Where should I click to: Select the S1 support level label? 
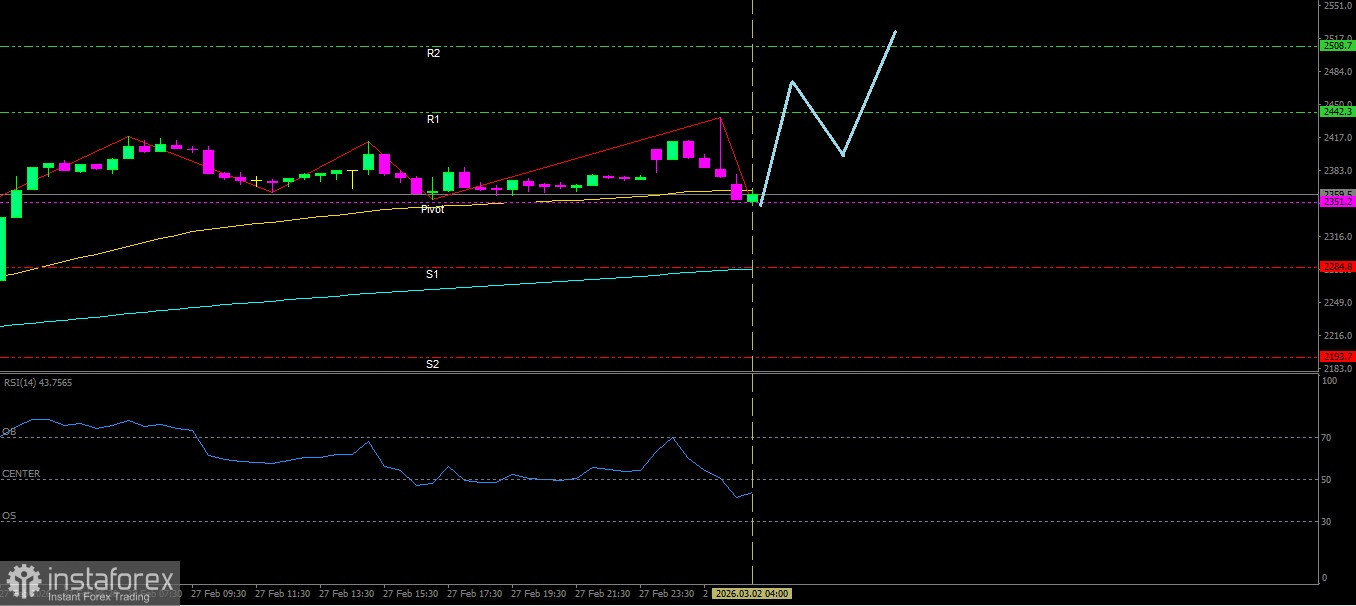pyautogui.click(x=432, y=273)
